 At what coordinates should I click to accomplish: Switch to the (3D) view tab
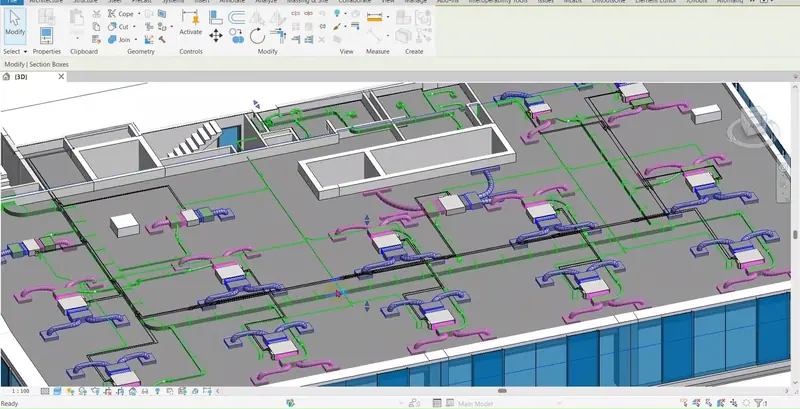pyautogui.click(x=21, y=76)
